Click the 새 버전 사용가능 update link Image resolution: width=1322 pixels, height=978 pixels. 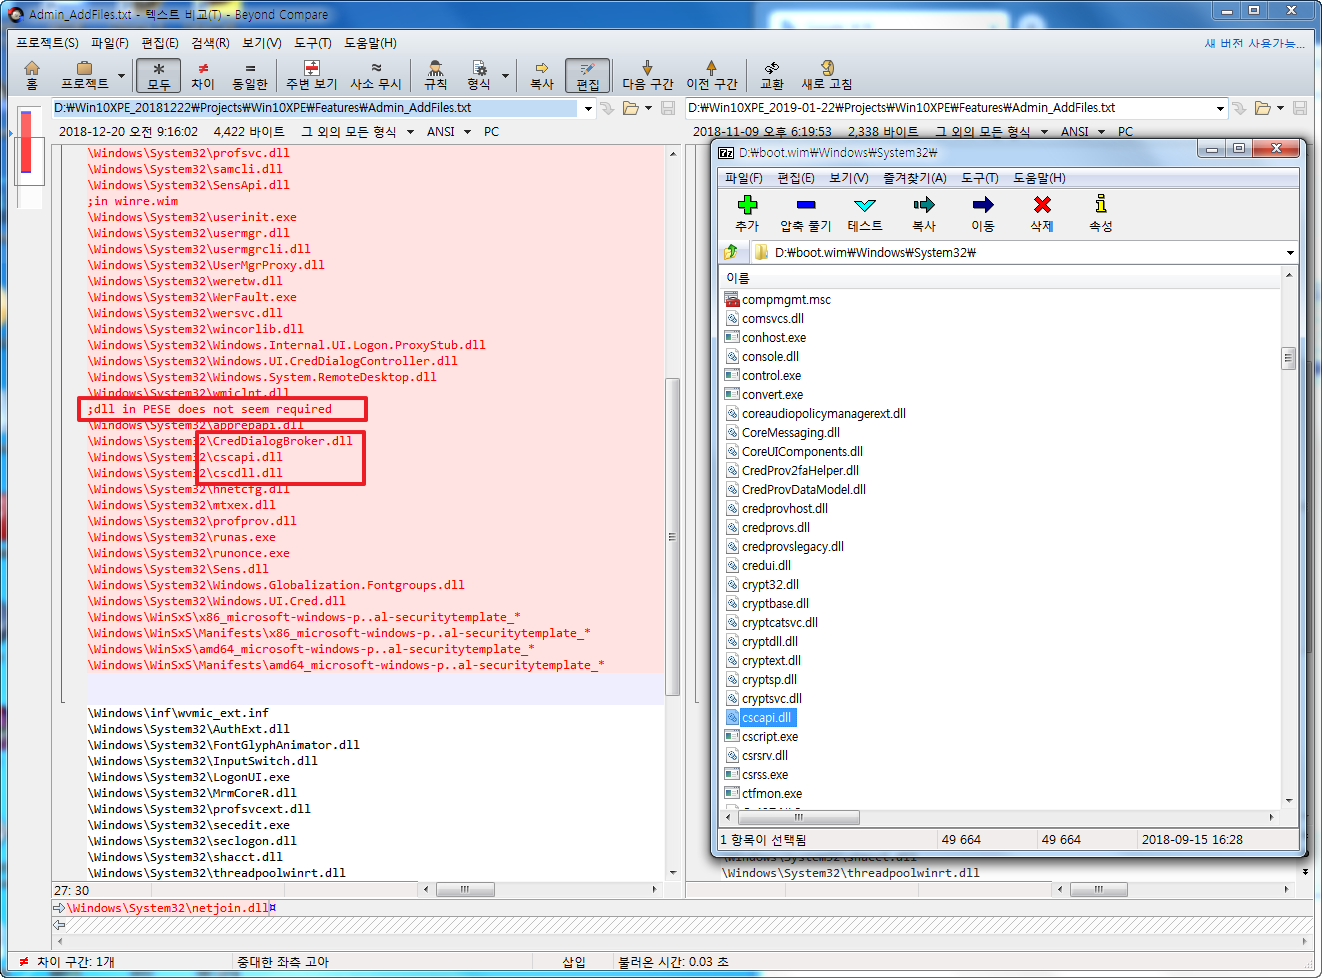point(1254,43)
